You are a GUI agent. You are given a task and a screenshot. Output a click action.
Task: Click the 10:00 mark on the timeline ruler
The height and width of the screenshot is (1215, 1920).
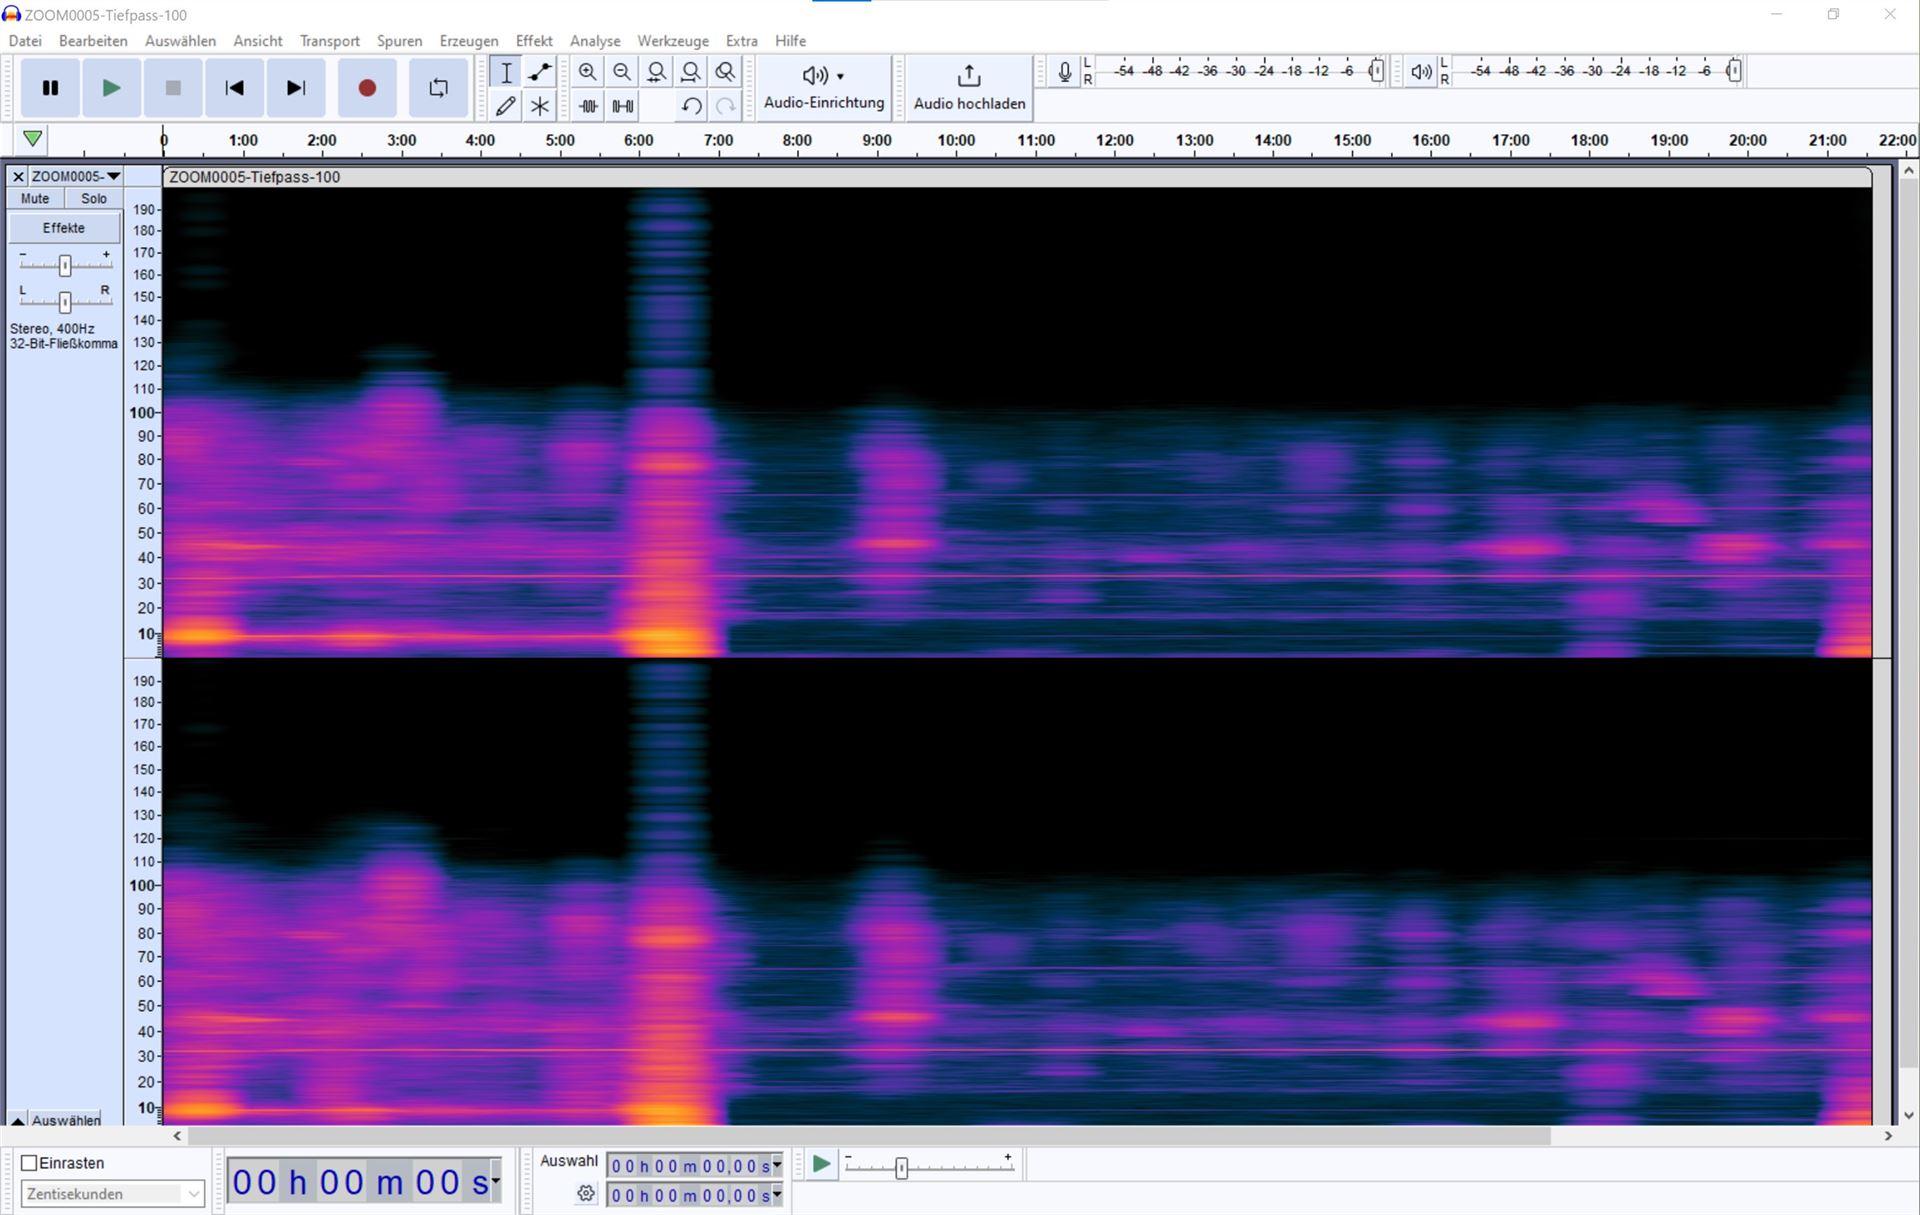956,140
